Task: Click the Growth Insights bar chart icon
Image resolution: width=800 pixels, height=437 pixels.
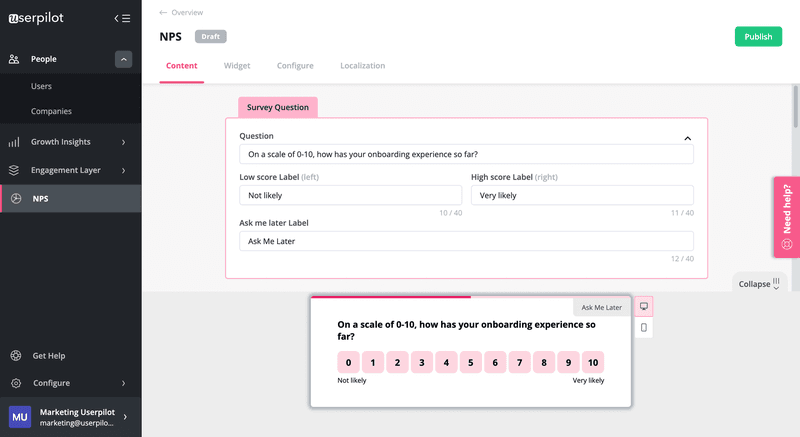Action: 14,142
